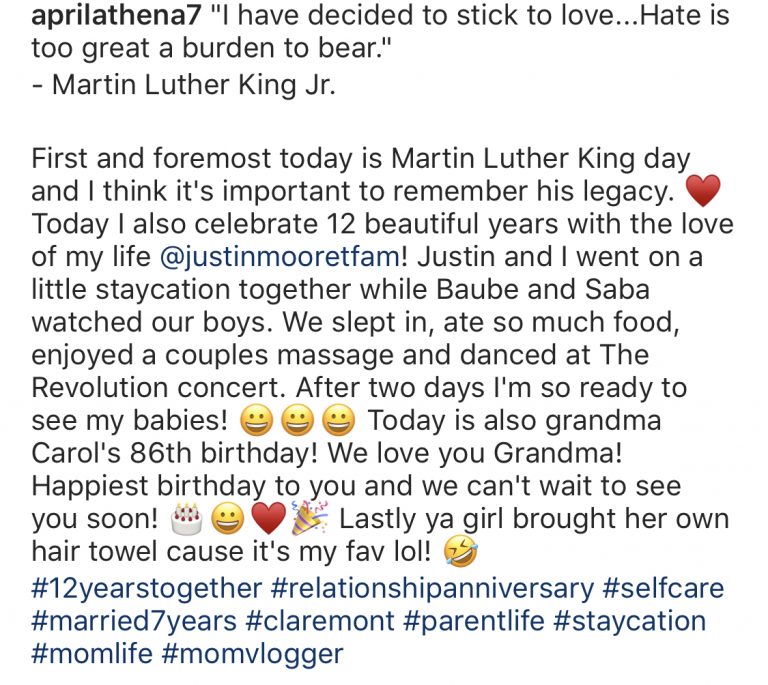Image resolution: width=768 pixels, height=685 pixels.
Task: Open the #relationshipanniversary hashtag
Action: click(x=432, y=589)
